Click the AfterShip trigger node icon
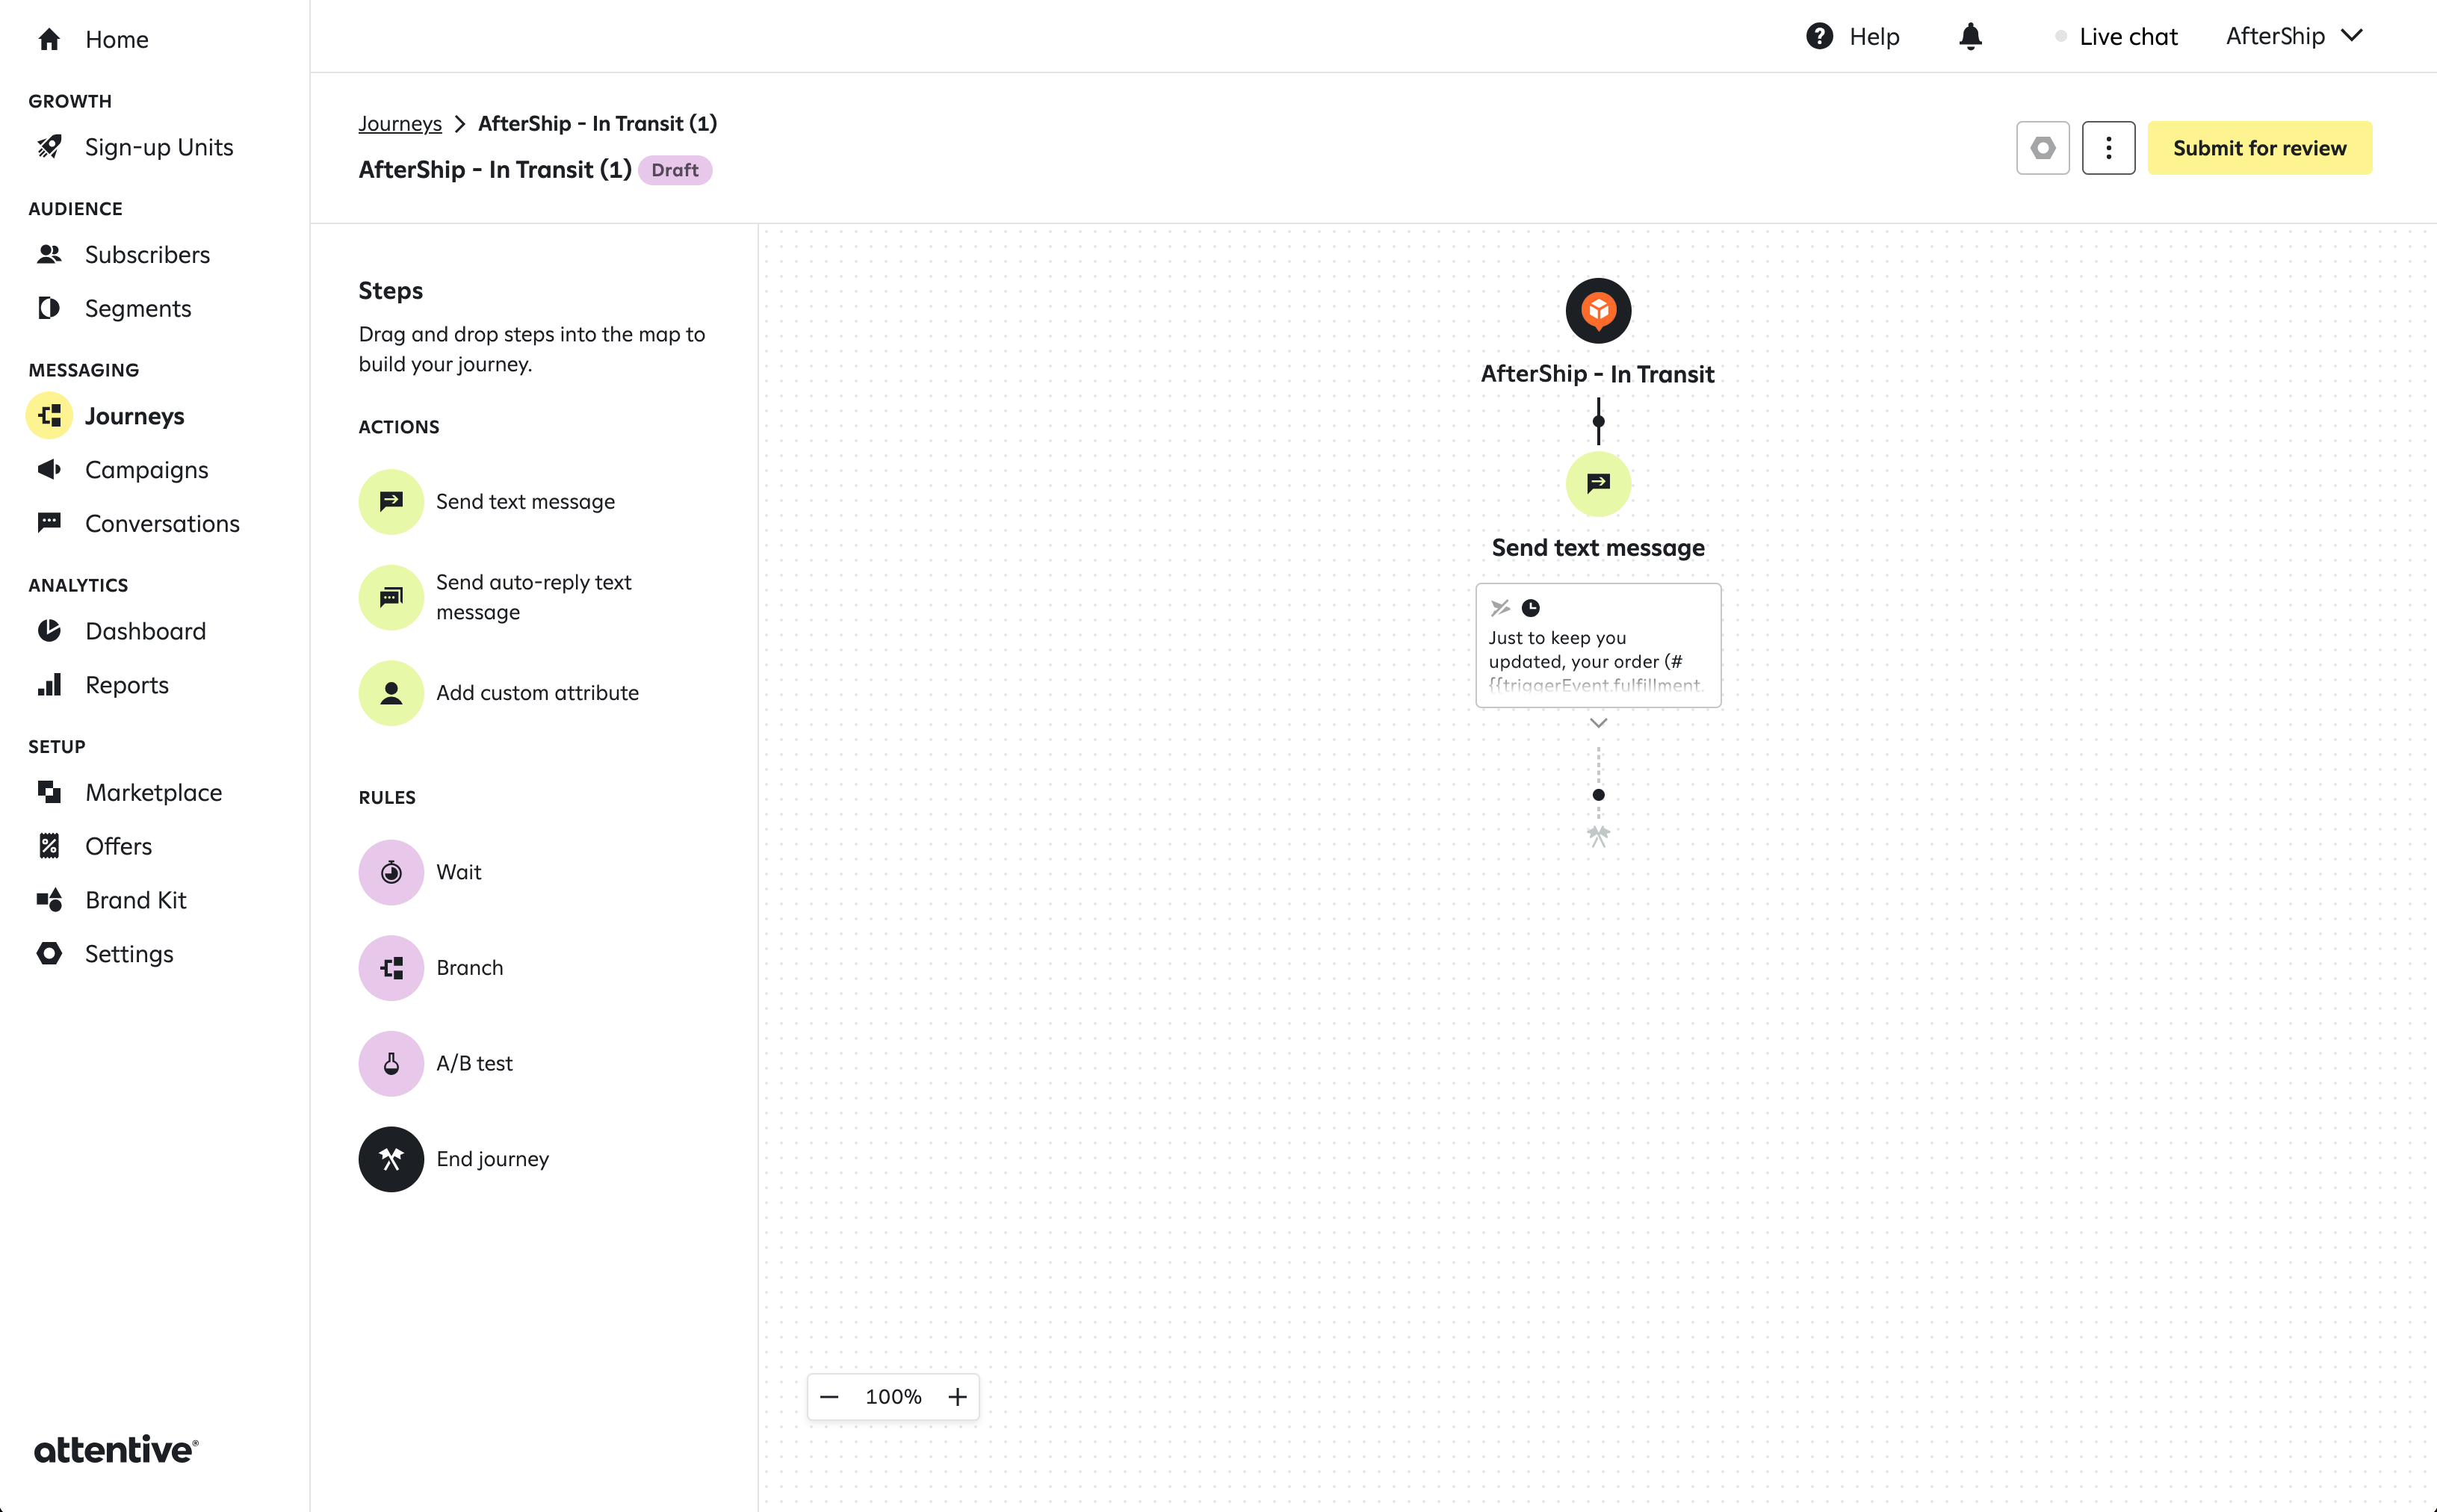 click(x=1597, y=310)
